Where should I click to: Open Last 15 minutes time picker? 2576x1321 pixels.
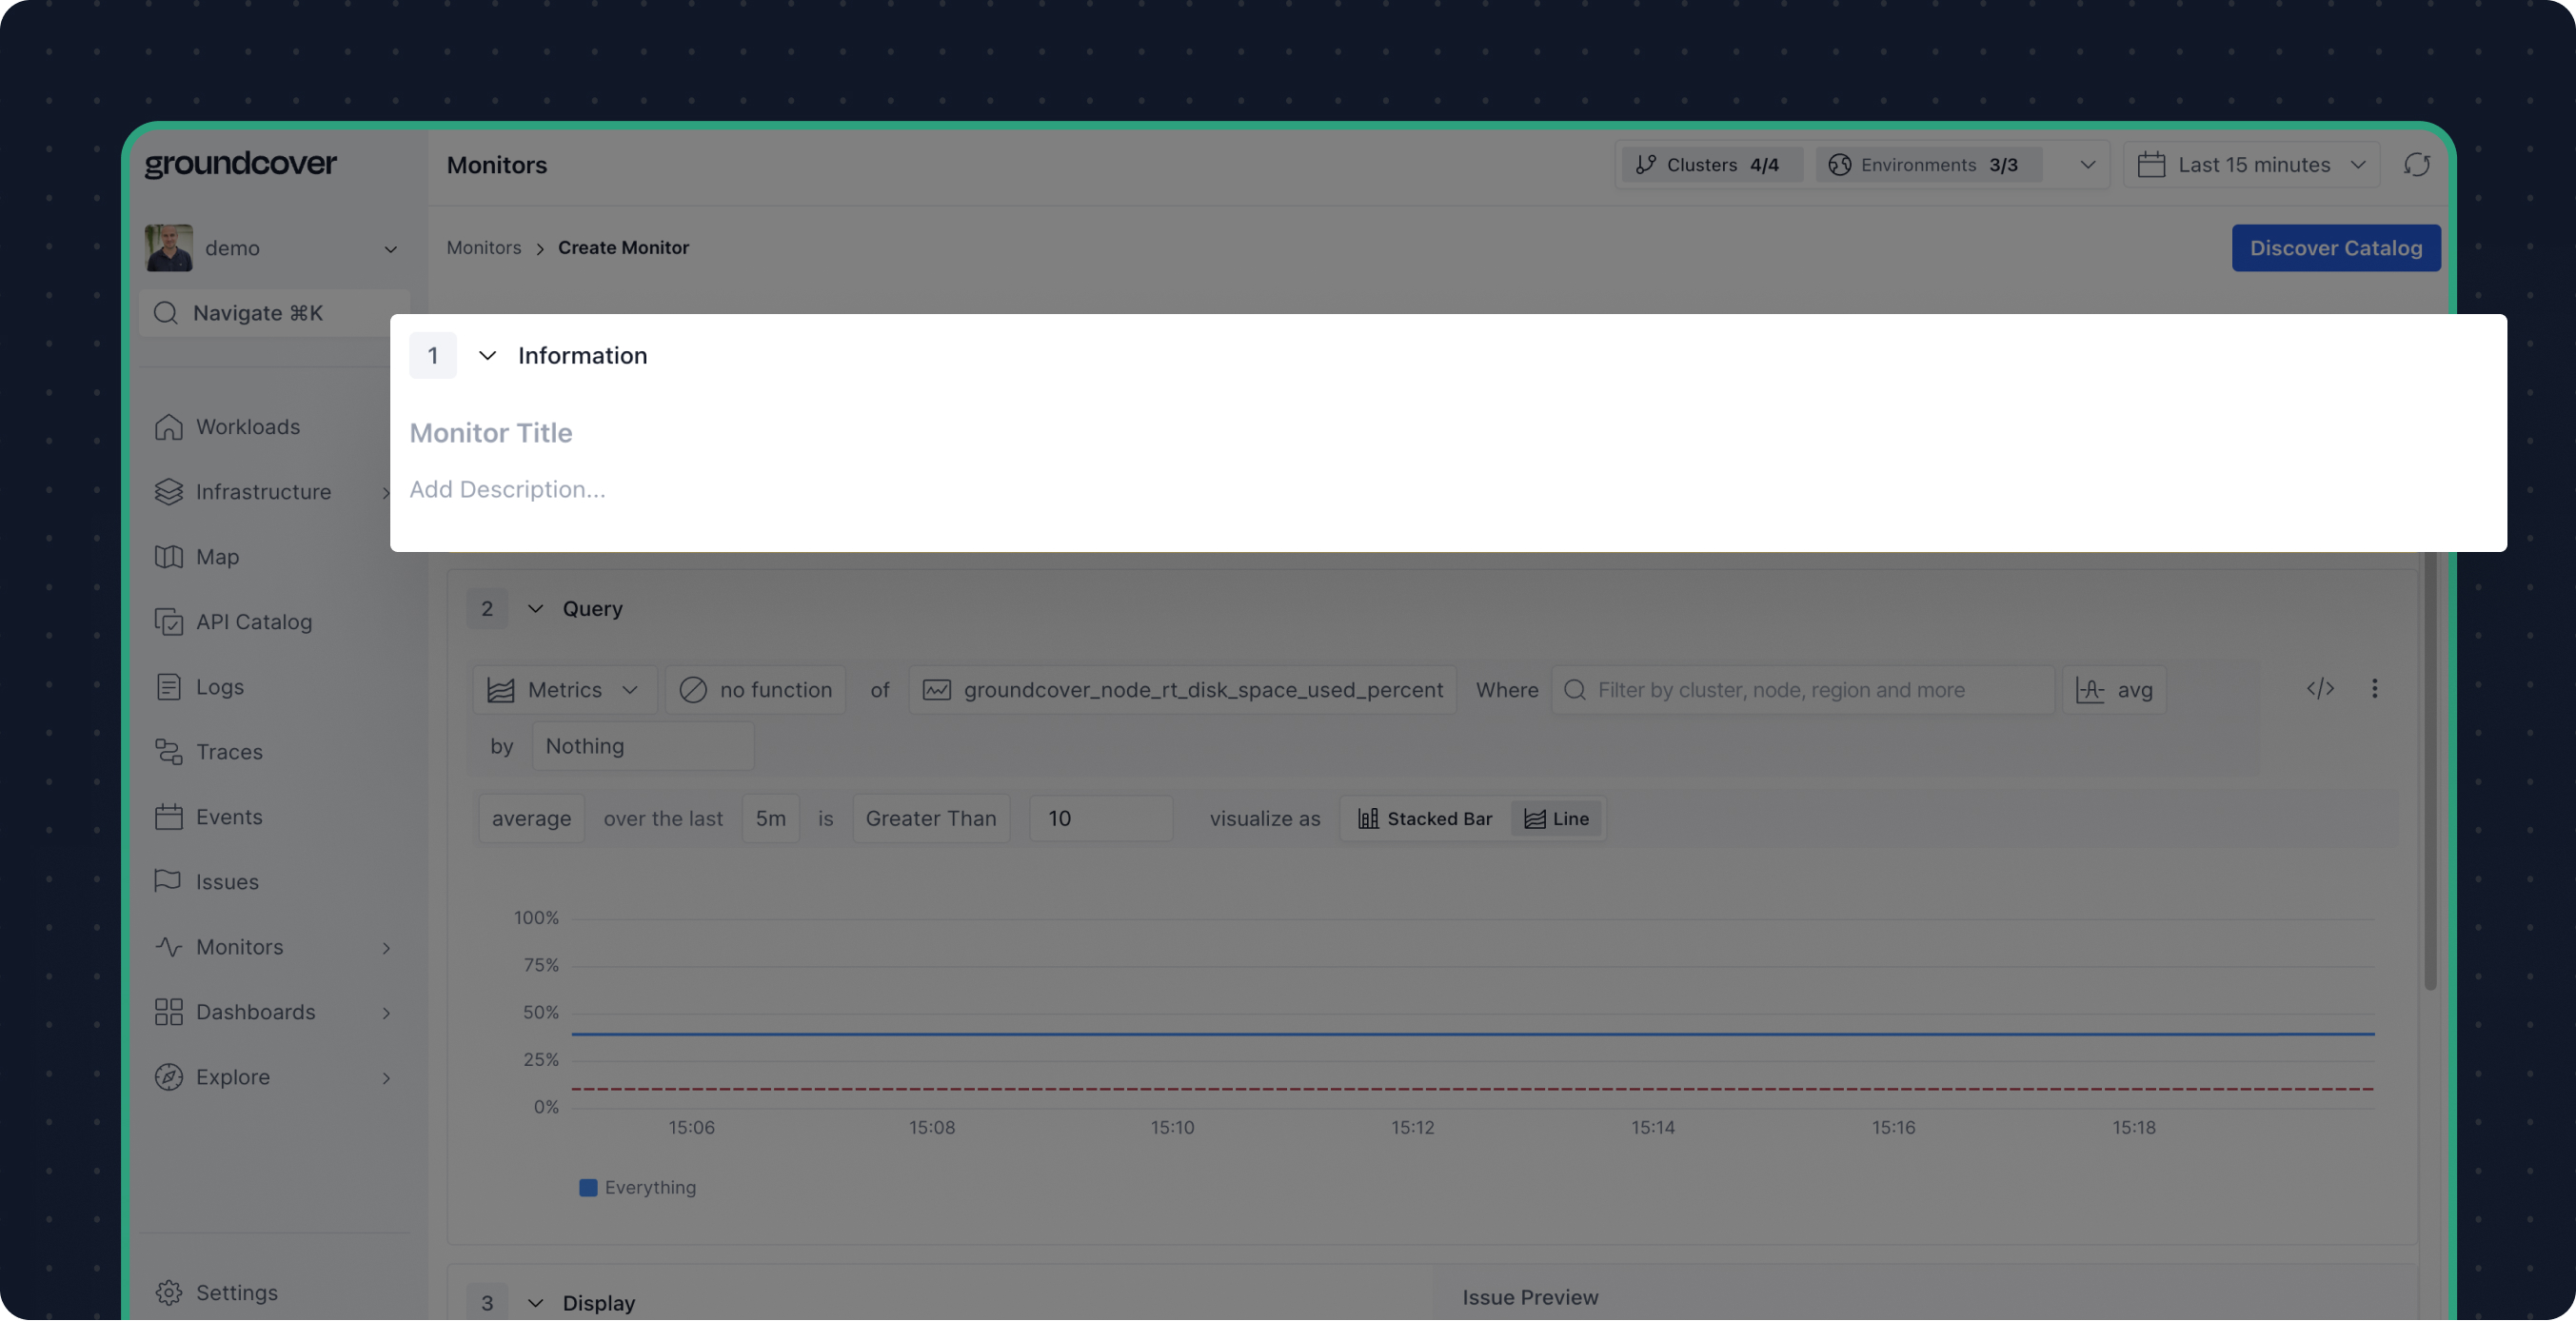click(x=2252, y=165)
